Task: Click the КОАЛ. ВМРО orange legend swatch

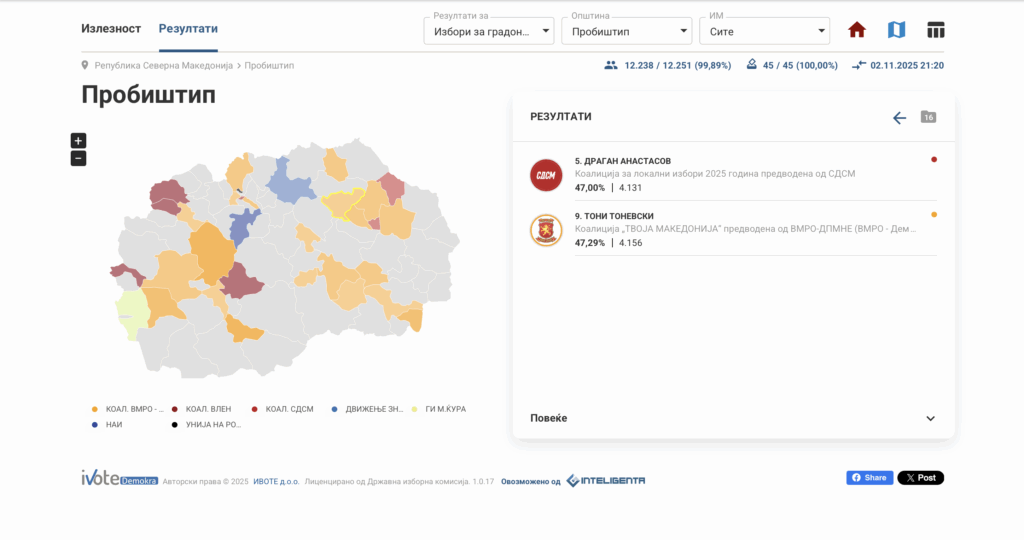Action: coord(94,409)
